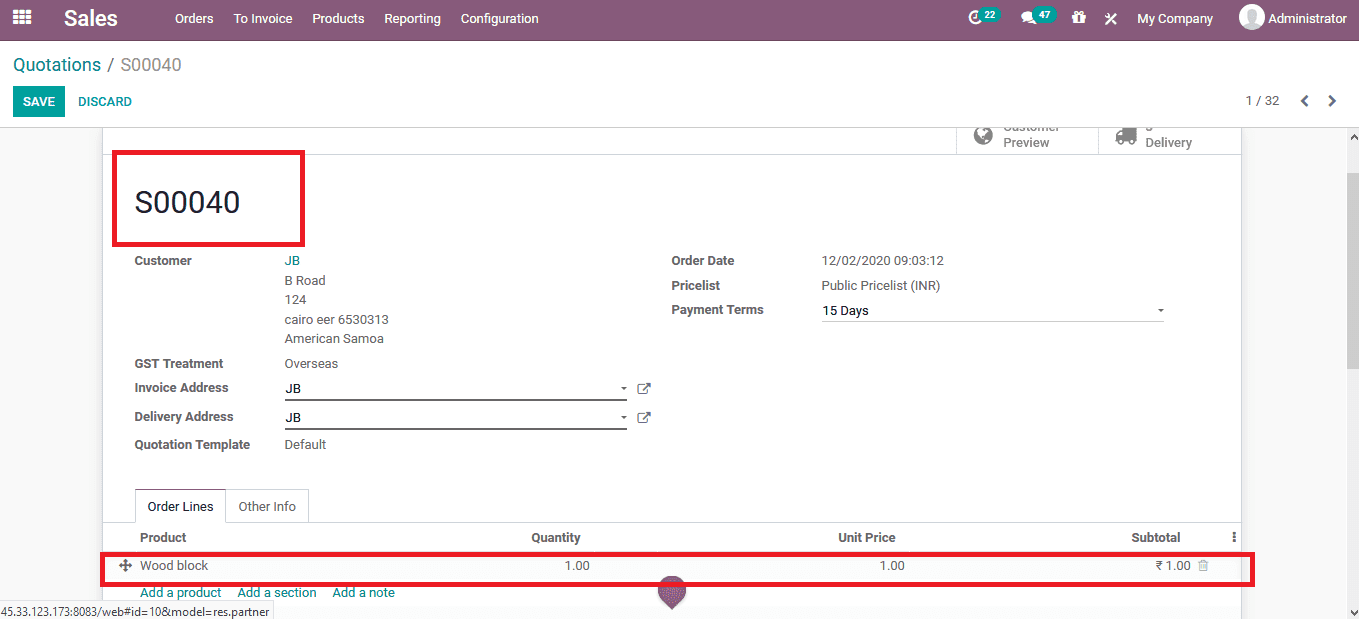This screenshot has height=619, width=1359.
Task: Open the Configuration menu
Action: click(499, 19)
